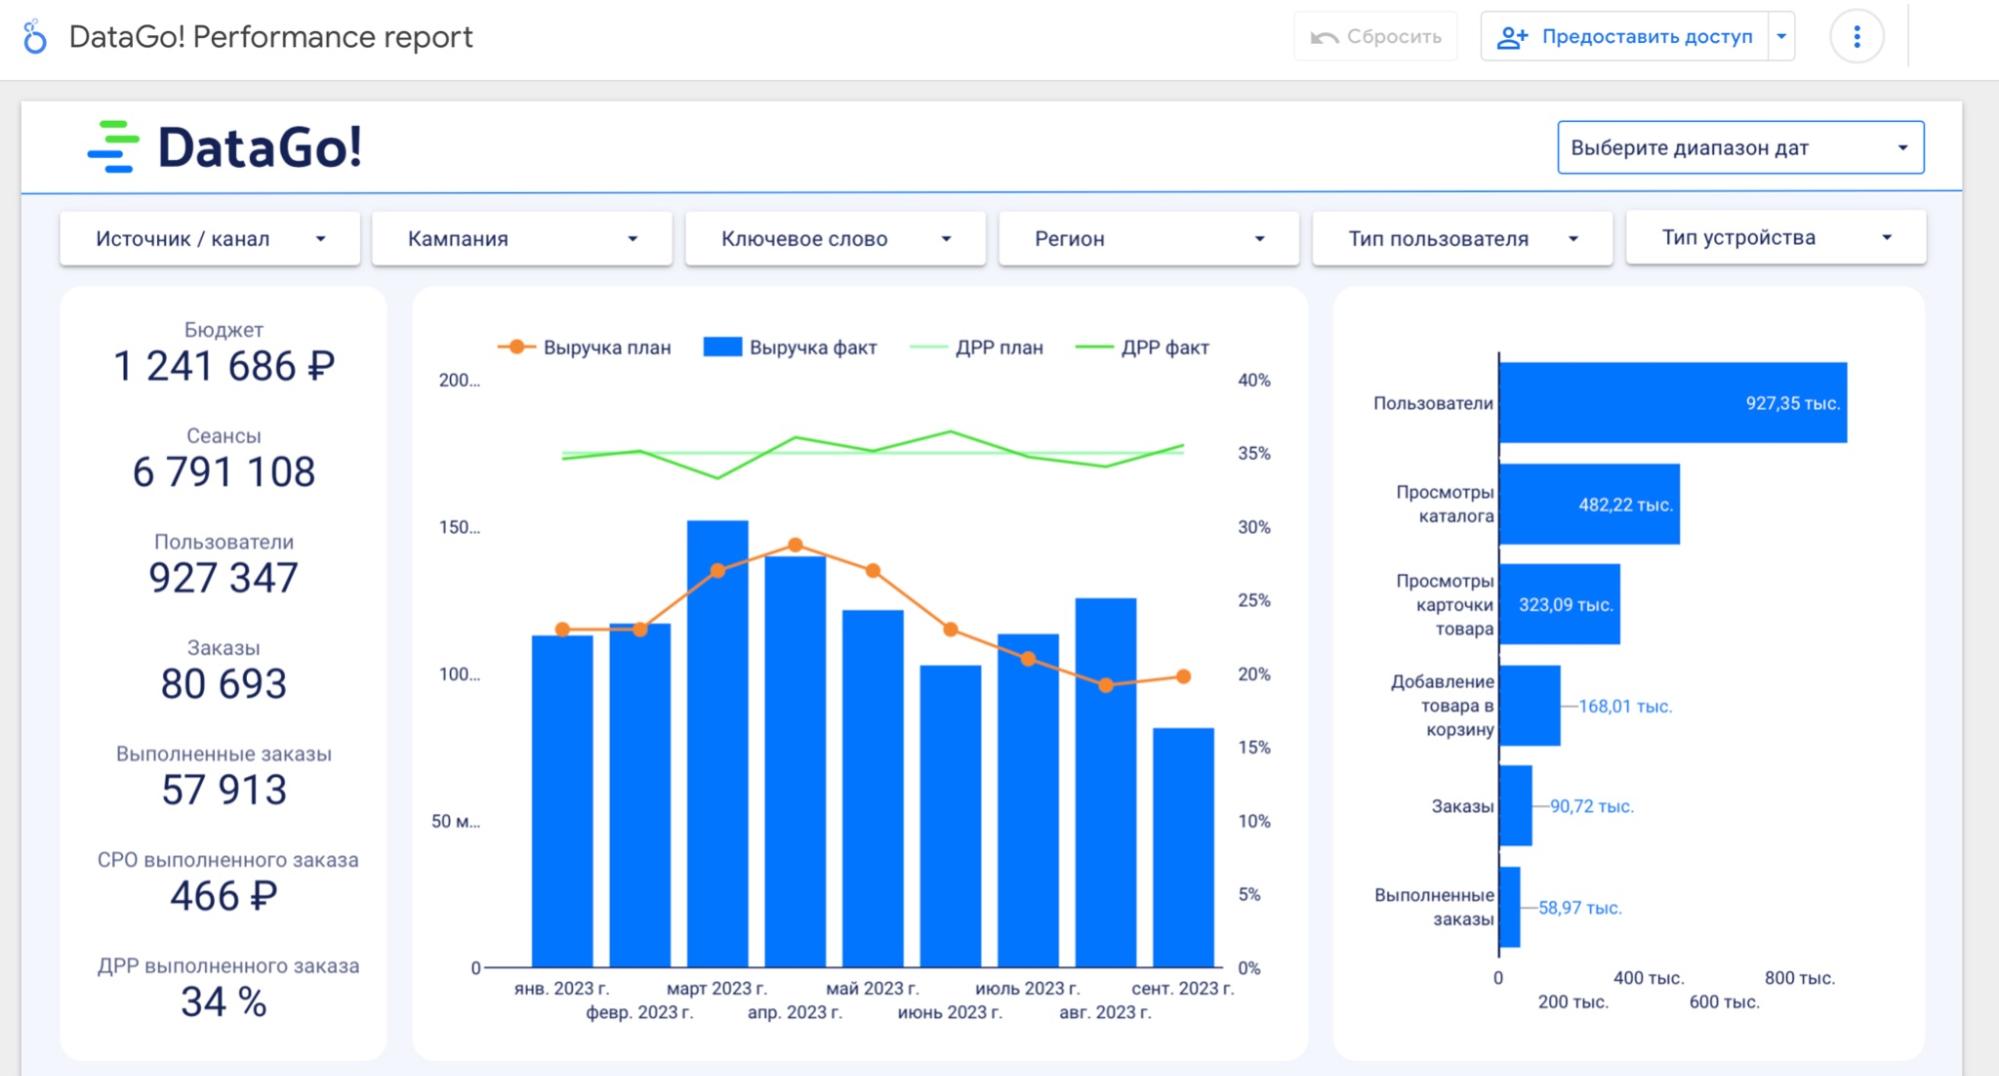Click the Looker Studio logo icon
1999x1076 pixels.
click(34, 37)
